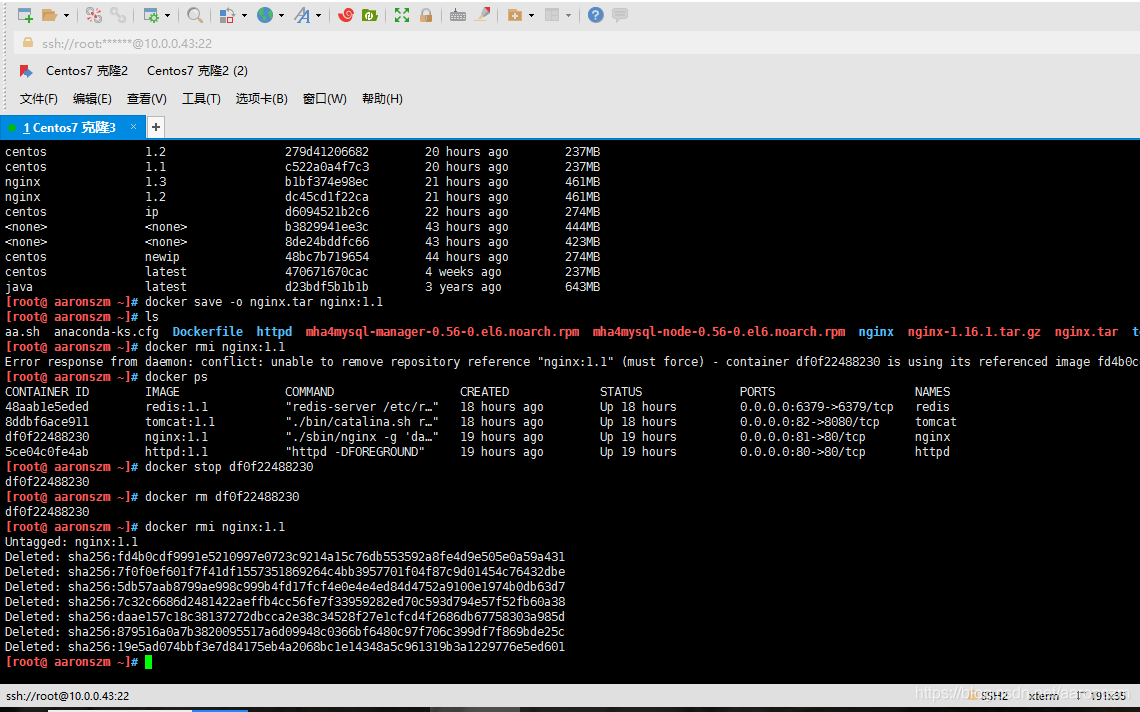1140x712 pixels.
Task: Open the 工具(T) menu
Action: [x=201, y=99]
